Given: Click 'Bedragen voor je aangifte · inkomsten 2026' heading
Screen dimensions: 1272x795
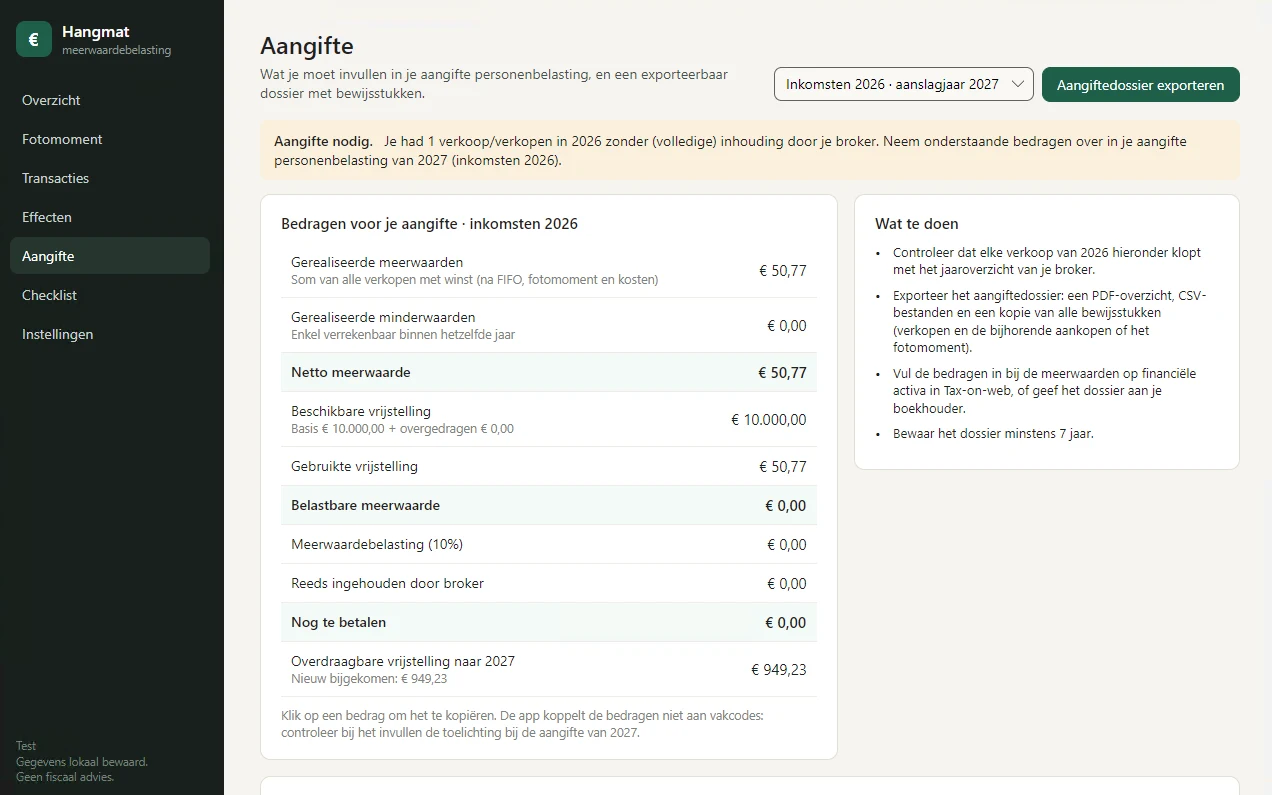Looking at the screenshot, I should click(430, 224).
